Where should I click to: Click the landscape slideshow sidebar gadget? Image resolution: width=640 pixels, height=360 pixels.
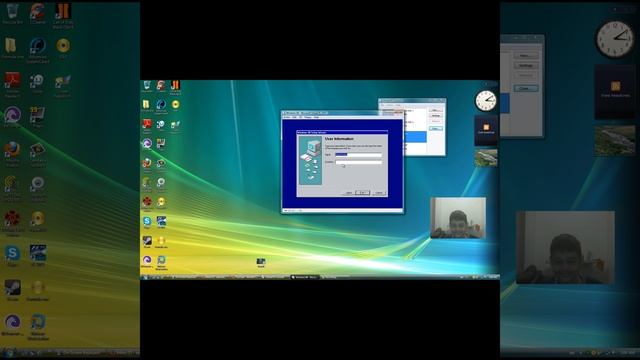coord(486,158)
